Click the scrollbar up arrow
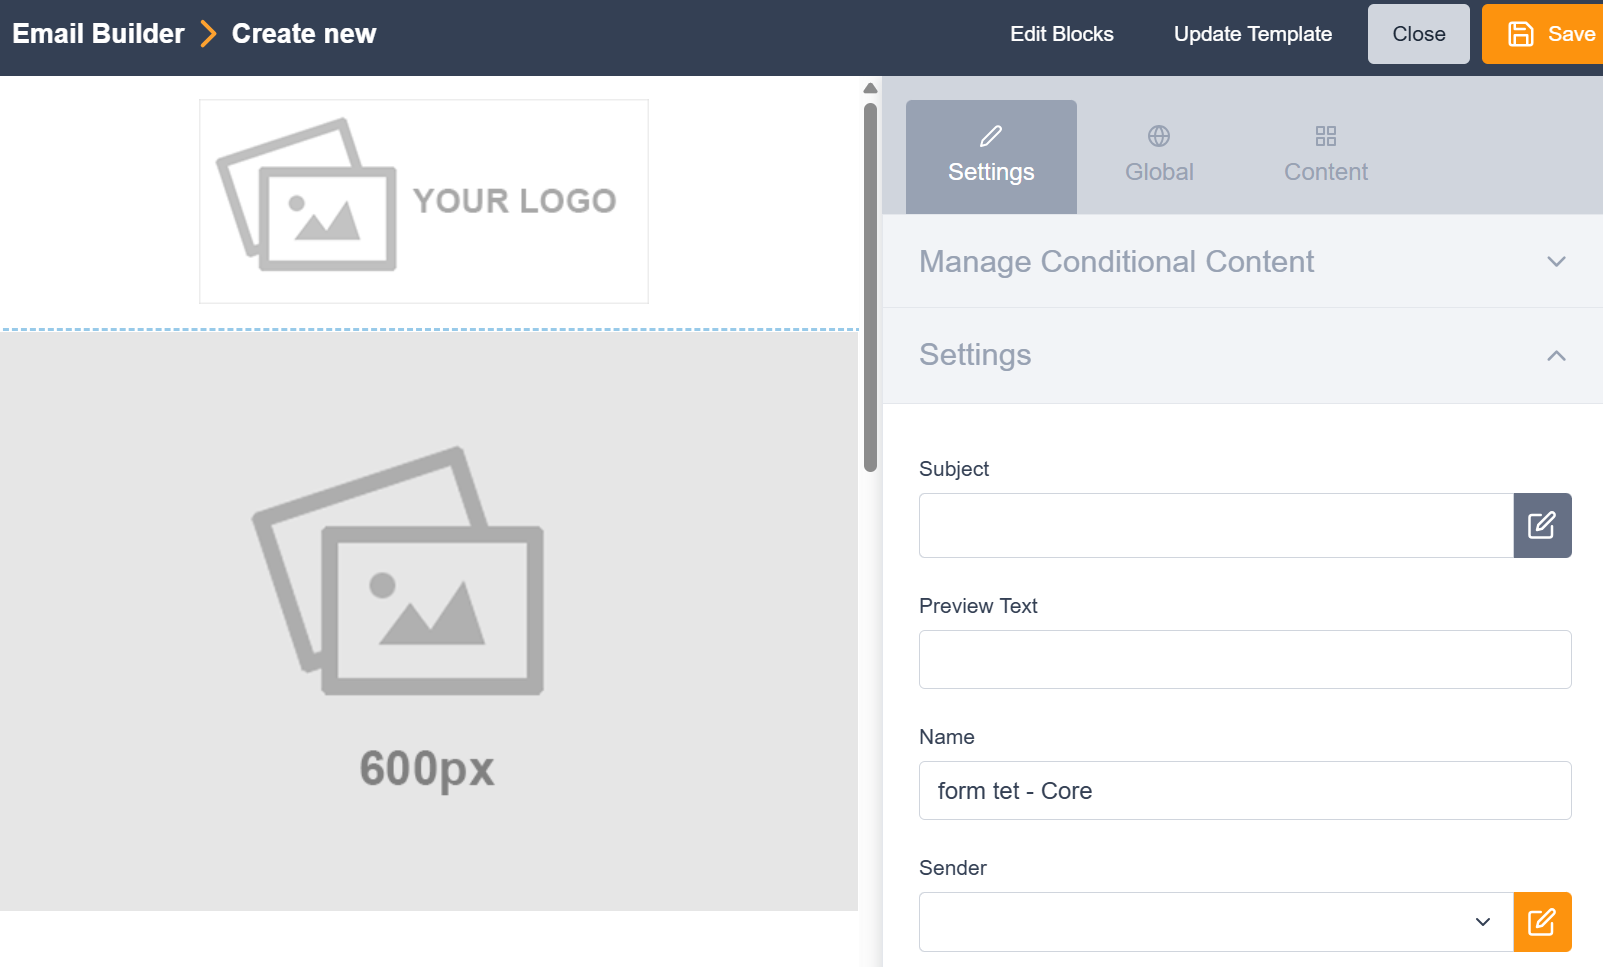Viewport: 1603px width, 967px height. pos(870,88)
